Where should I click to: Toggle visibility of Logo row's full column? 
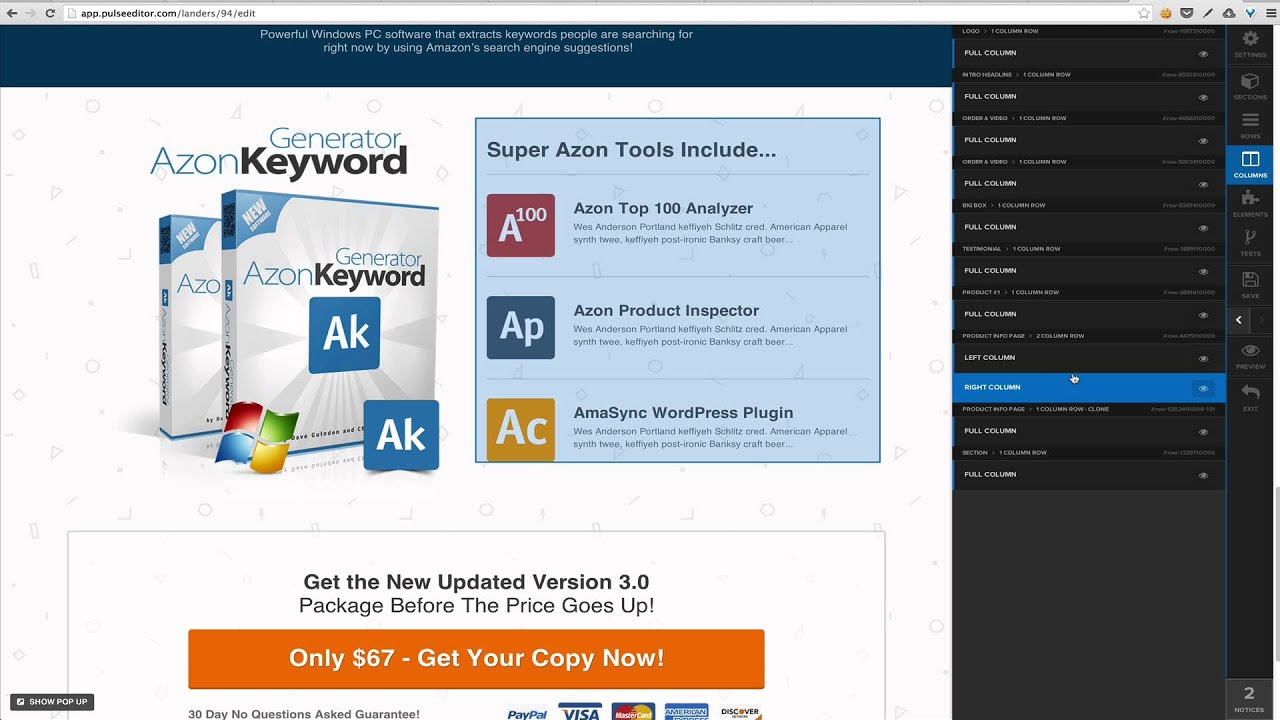[x=1203, y=54]
